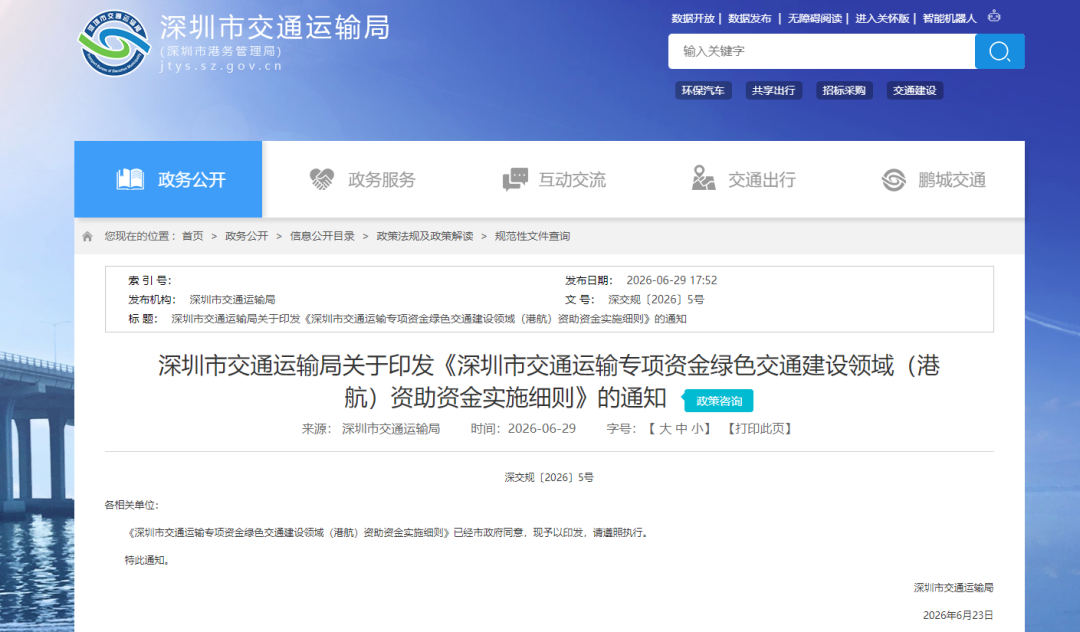The image size is (1080, 632).
Task: Set font size to 大
Action: (x=665, y=429)
